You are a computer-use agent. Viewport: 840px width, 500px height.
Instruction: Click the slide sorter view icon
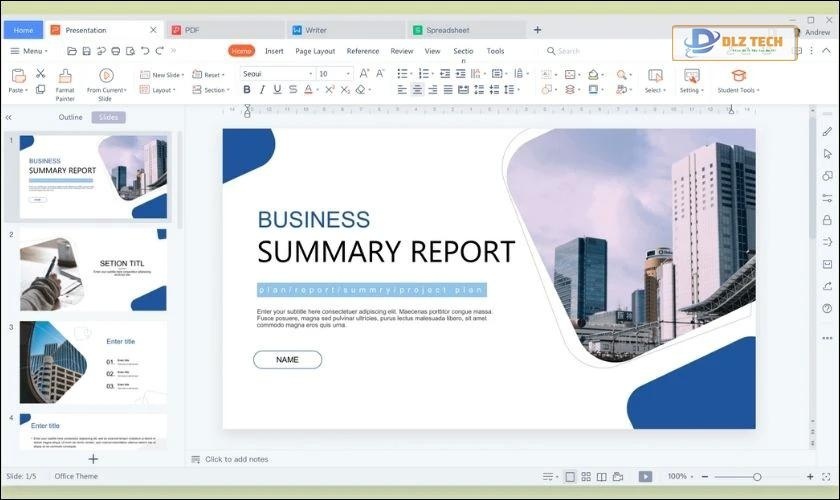586,477
